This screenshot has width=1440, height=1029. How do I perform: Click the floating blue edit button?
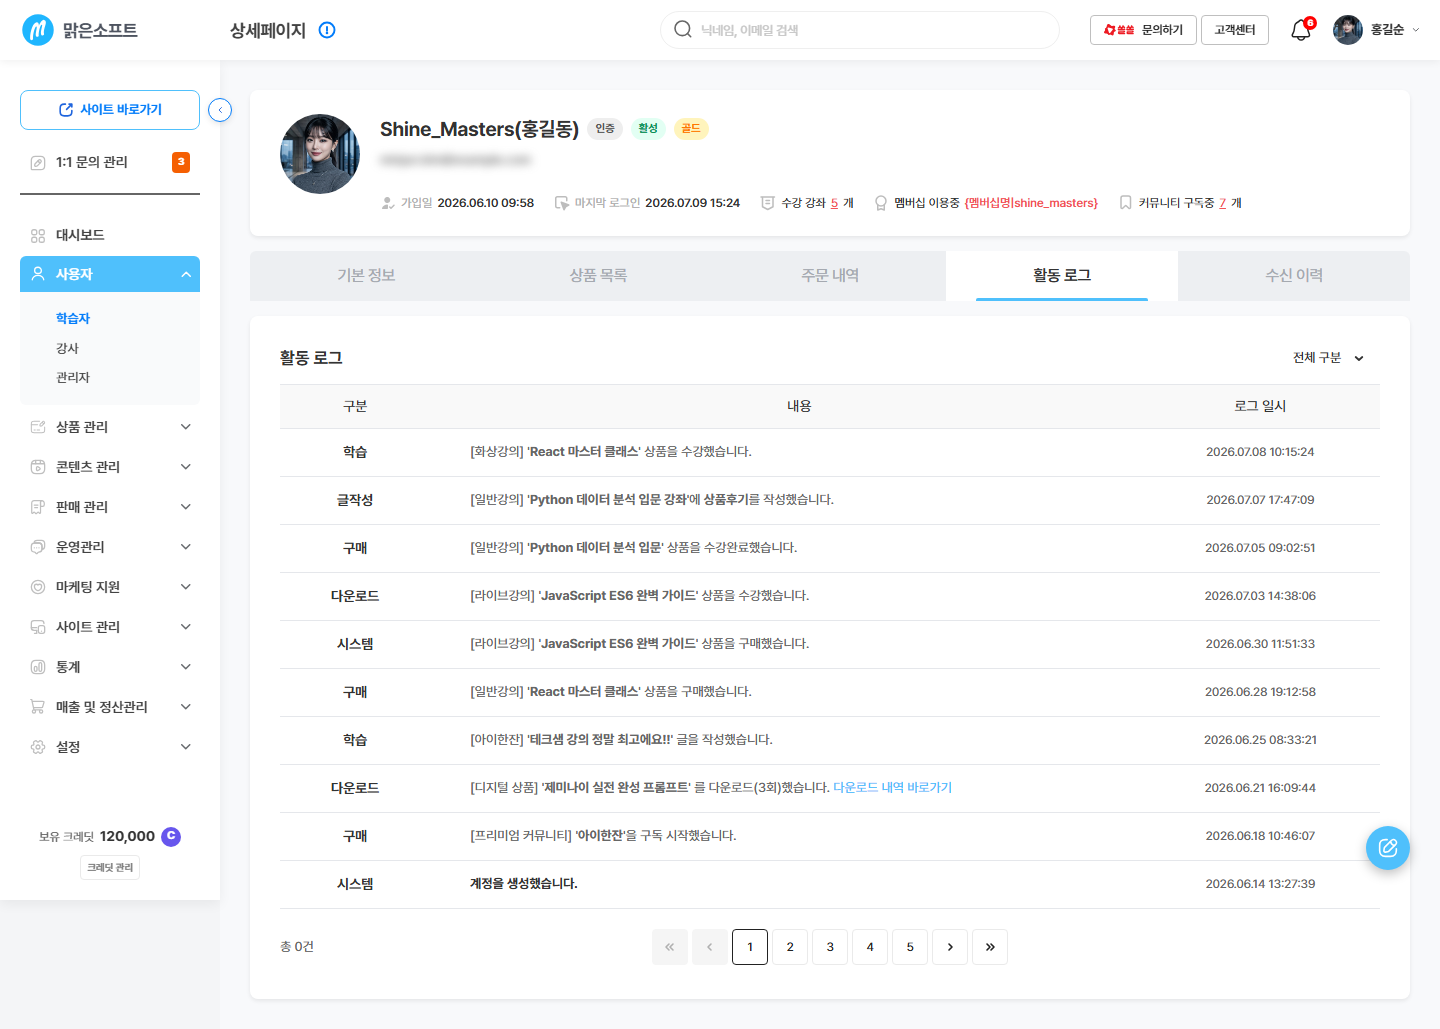point(1388,848)
